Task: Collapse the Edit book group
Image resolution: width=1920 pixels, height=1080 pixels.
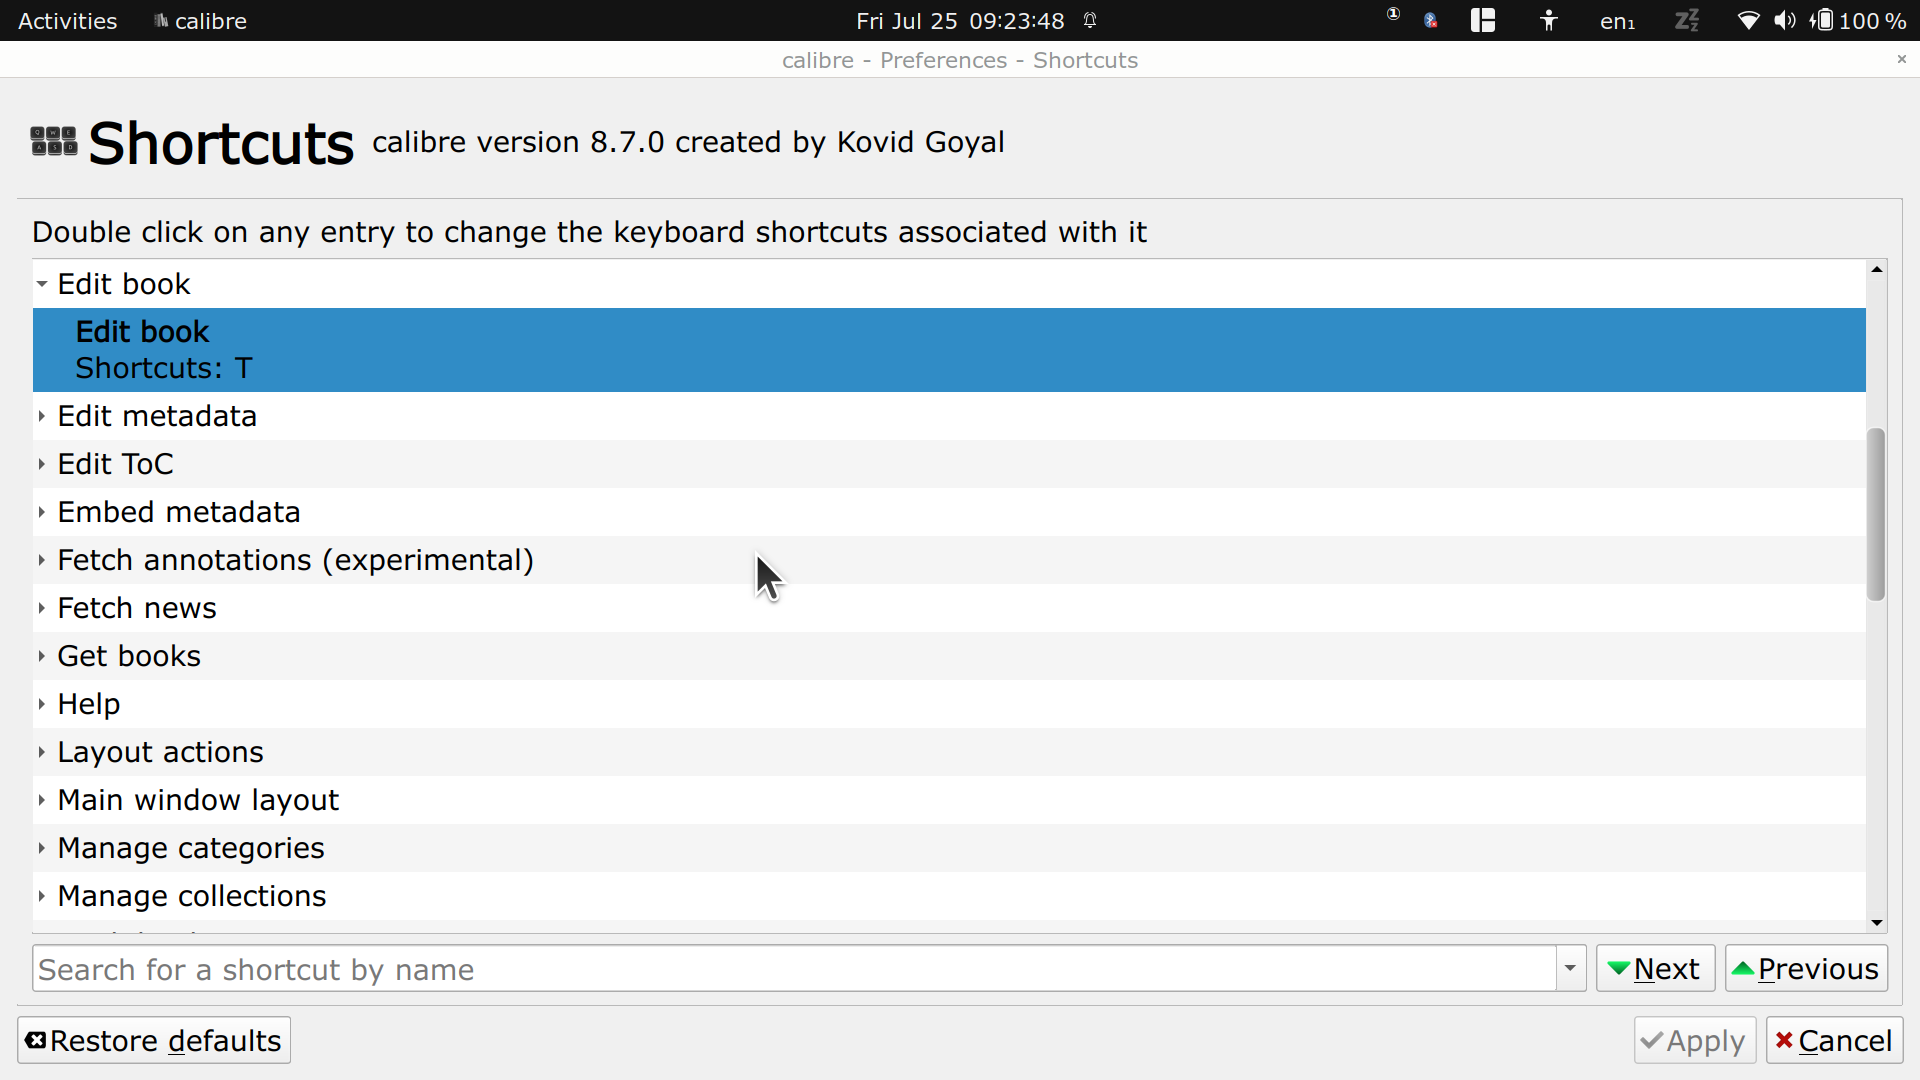Action: [x=42, y=284]
